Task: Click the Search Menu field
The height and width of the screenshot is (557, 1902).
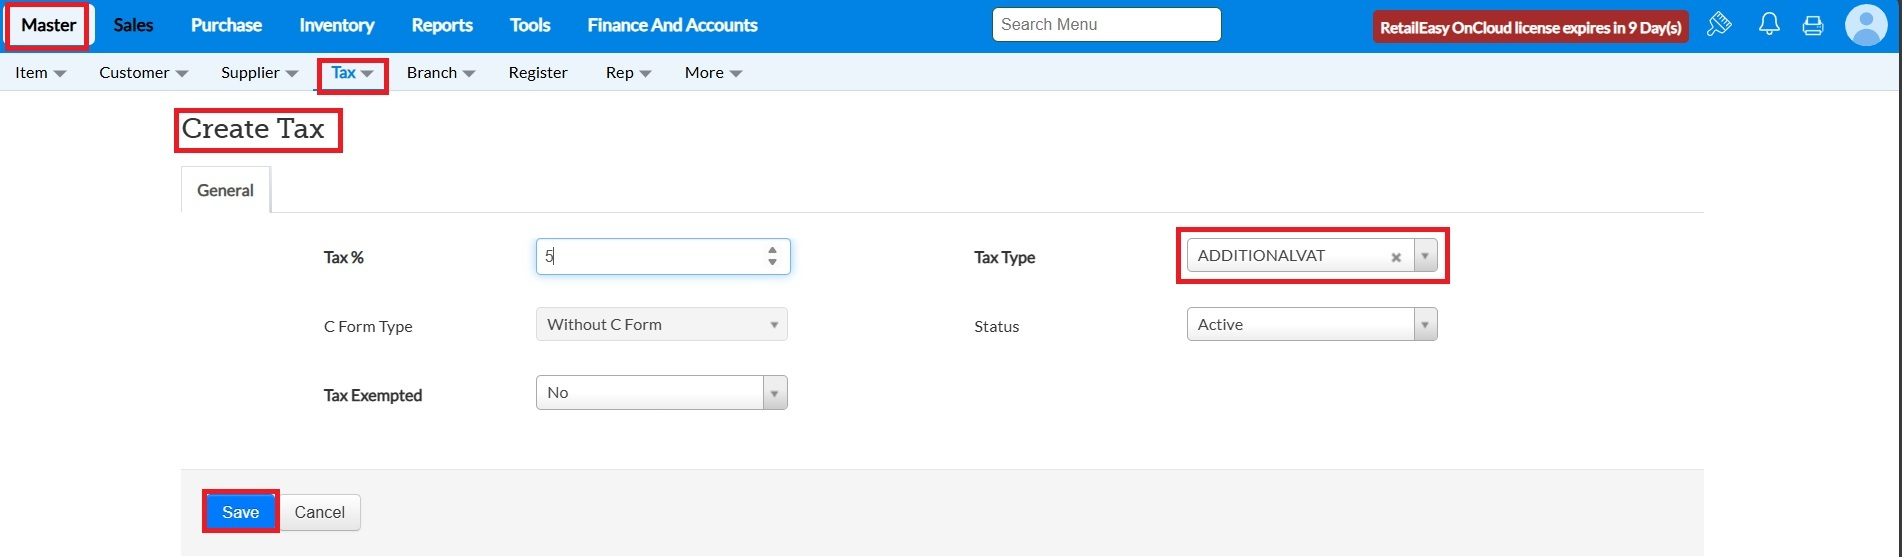Action: point(1105,24)
